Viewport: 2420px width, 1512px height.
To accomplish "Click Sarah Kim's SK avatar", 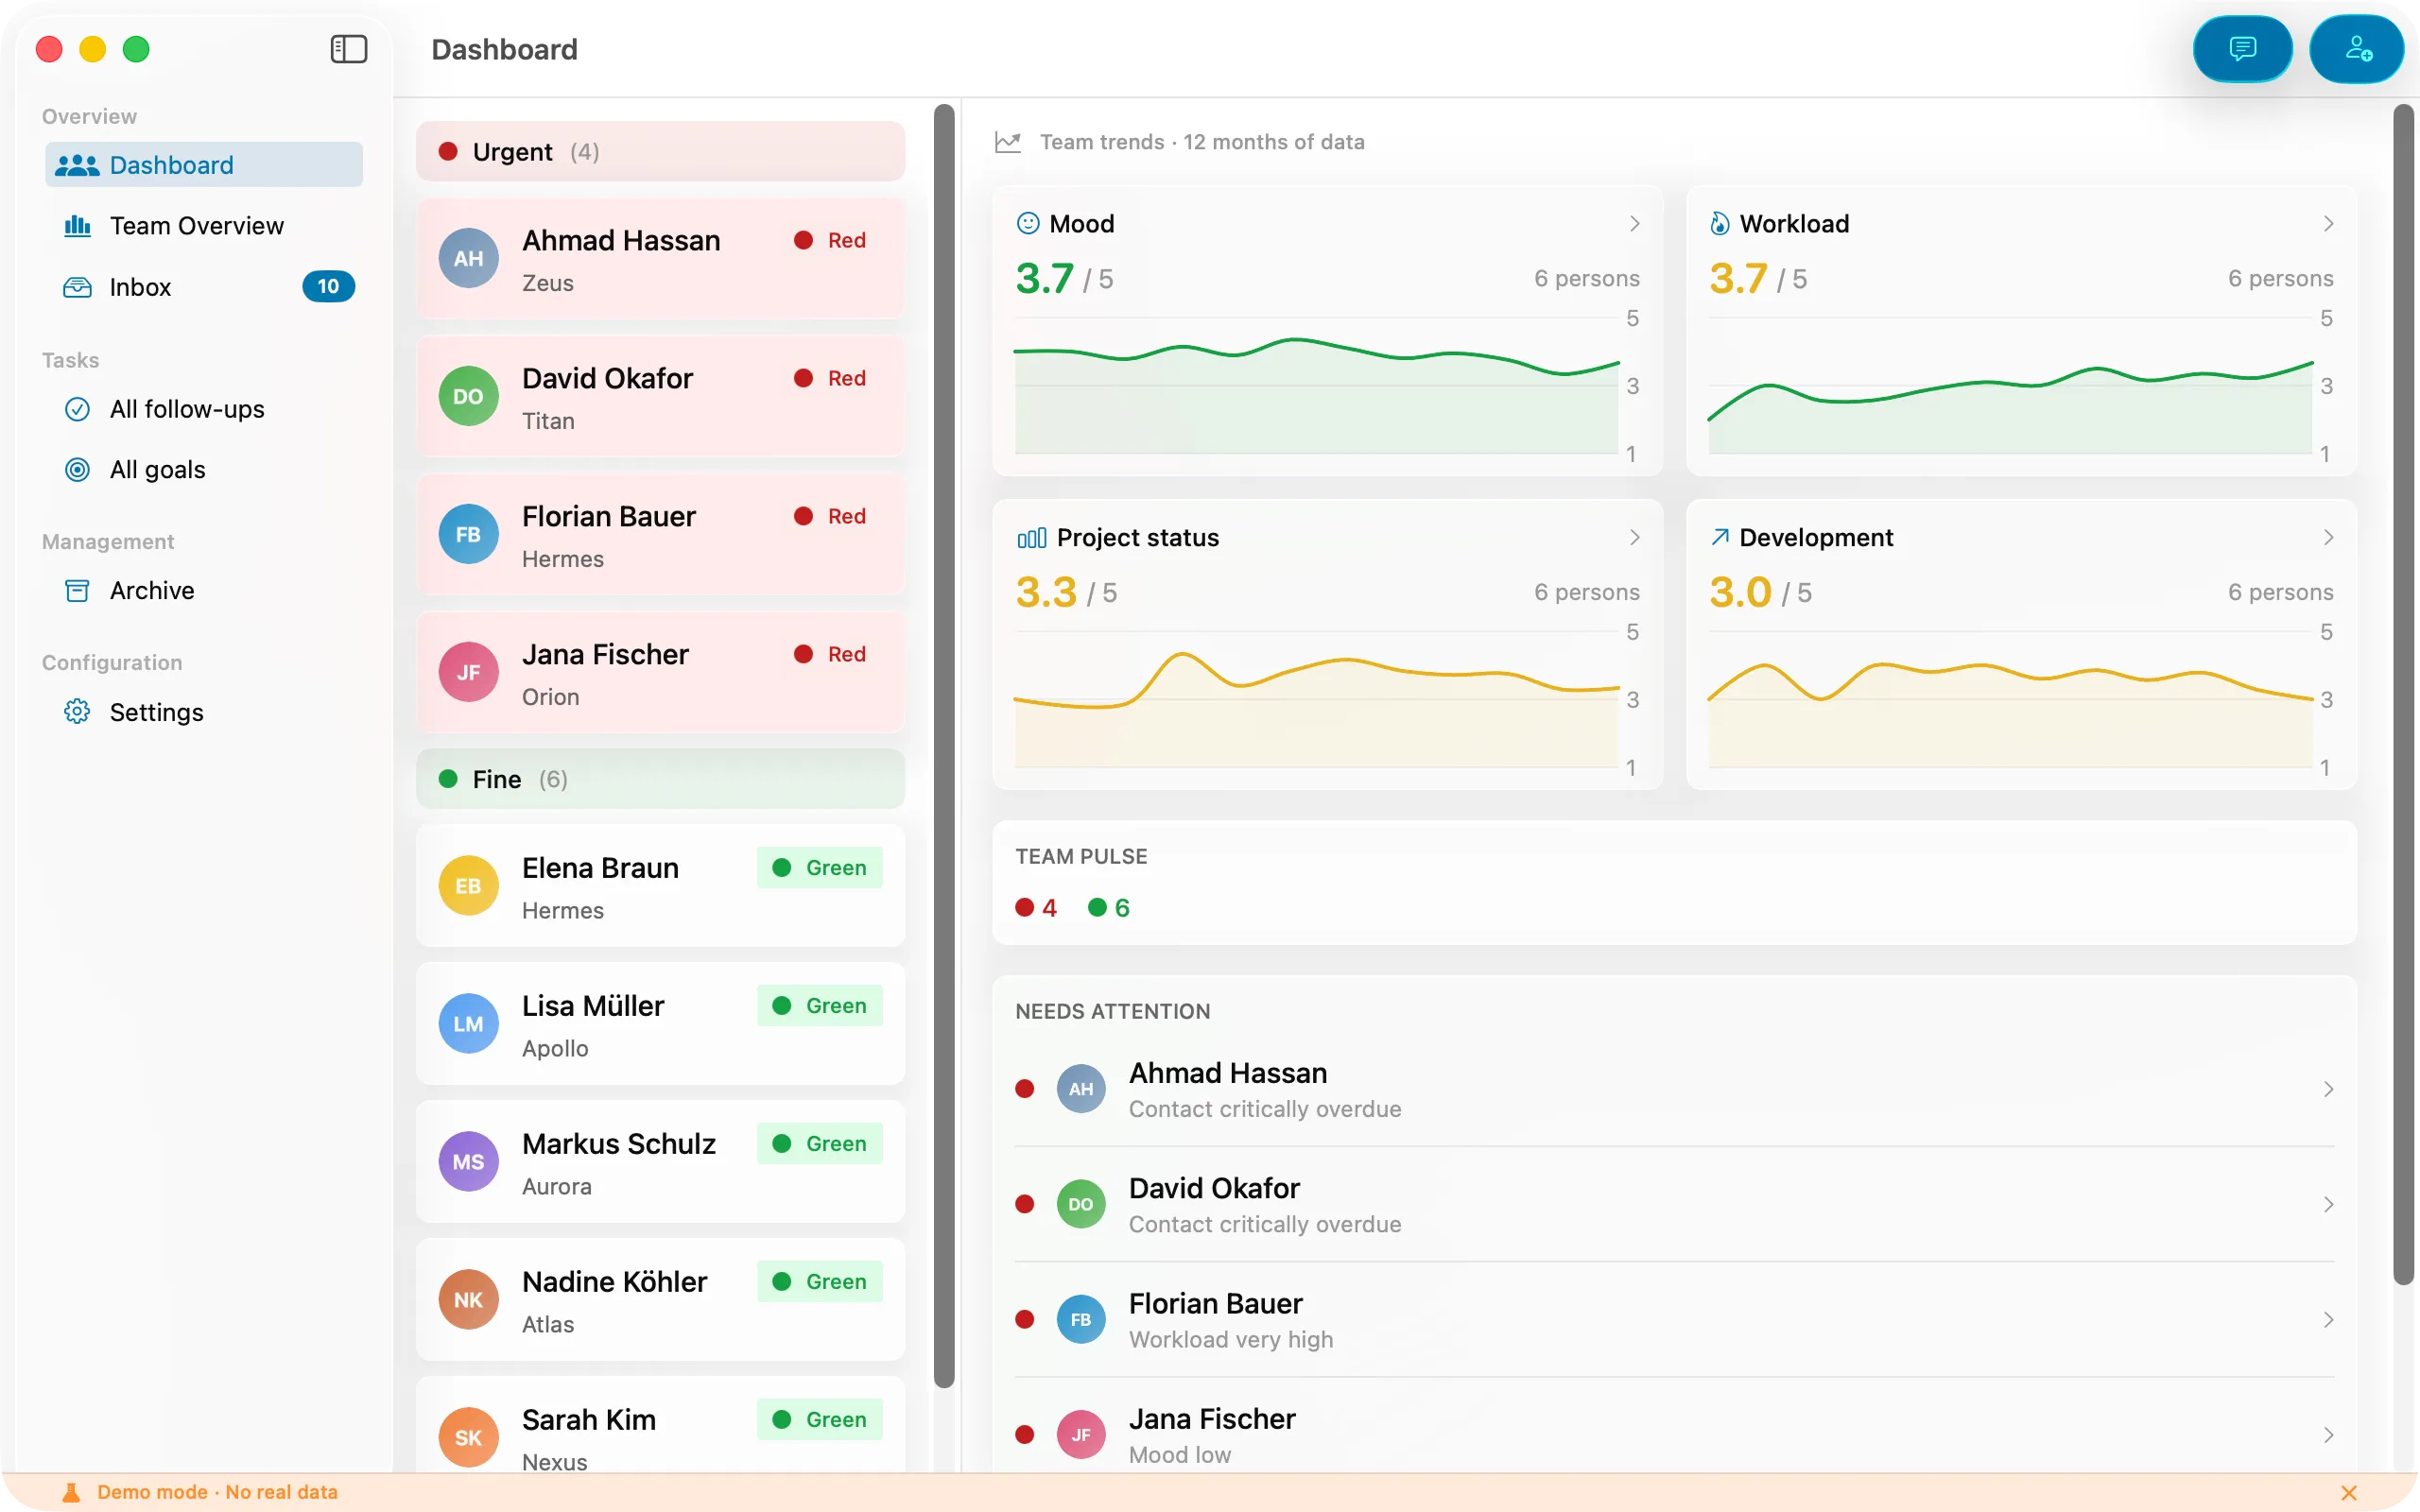I will click(468, 1438).
